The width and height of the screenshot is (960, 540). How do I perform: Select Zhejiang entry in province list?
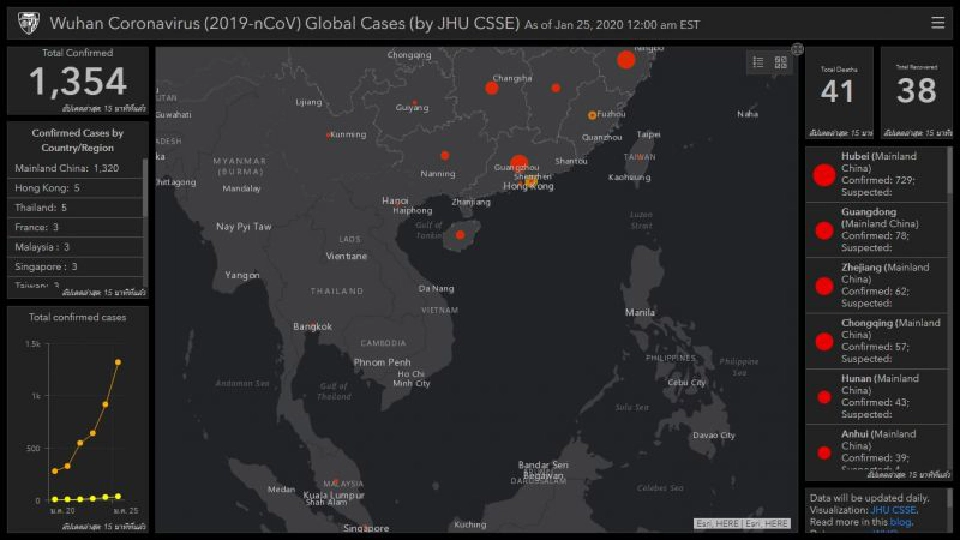click(x=876, y=285)
